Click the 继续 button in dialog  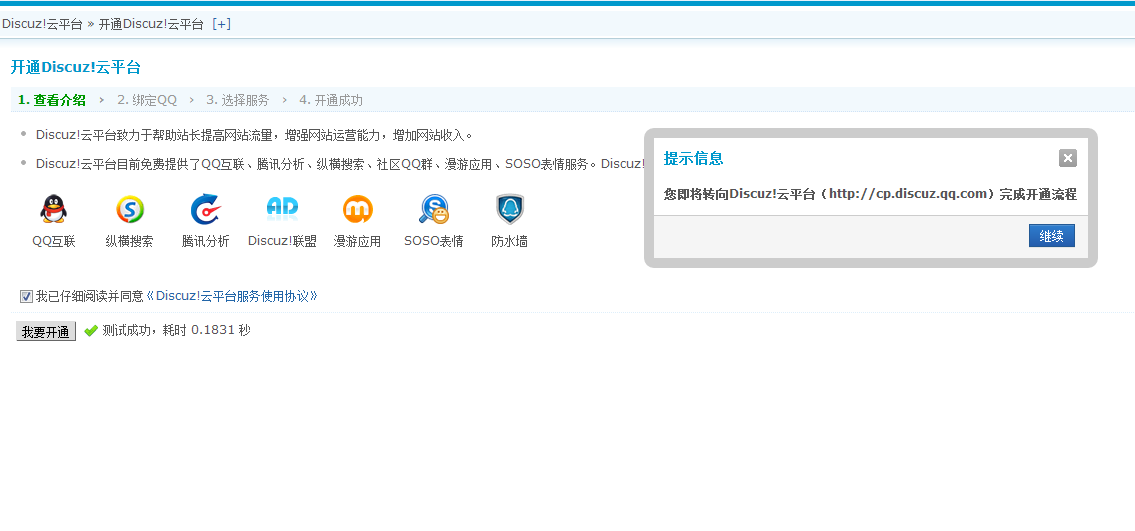click(x=1051, y=236)
